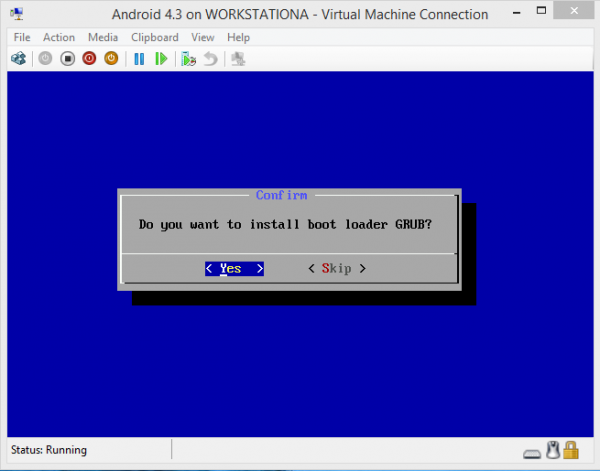The width and height of the screenshot is (600, 471).
Task: Reset the VM with green play icon
Action: [x=161, y=59]
